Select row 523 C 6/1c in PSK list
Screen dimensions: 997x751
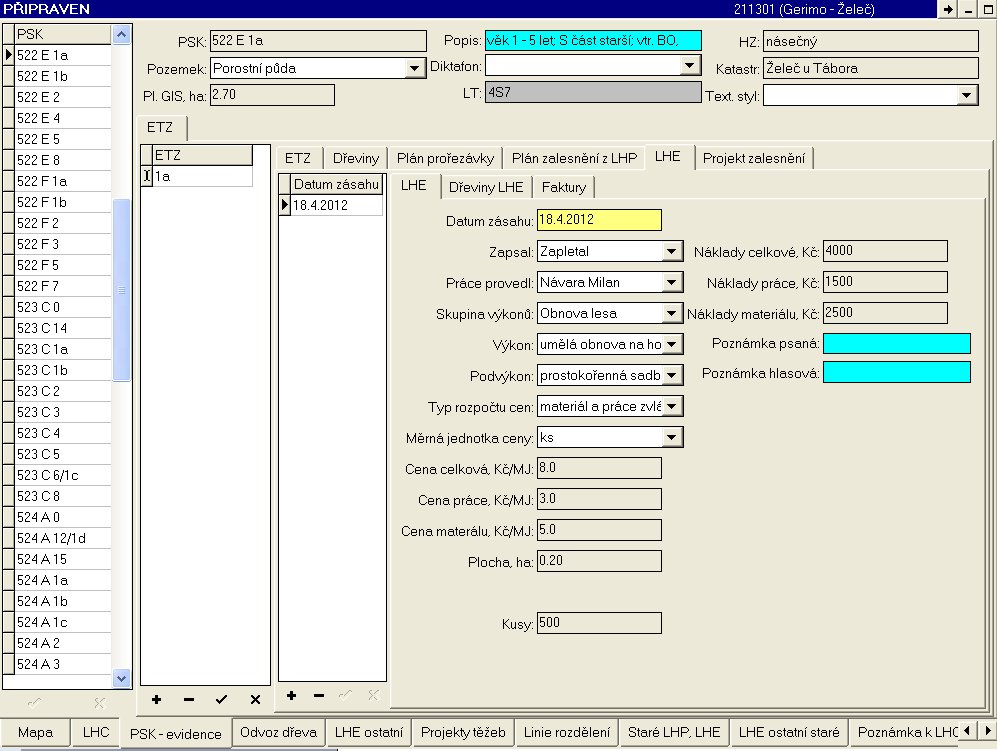click(63, 475)
